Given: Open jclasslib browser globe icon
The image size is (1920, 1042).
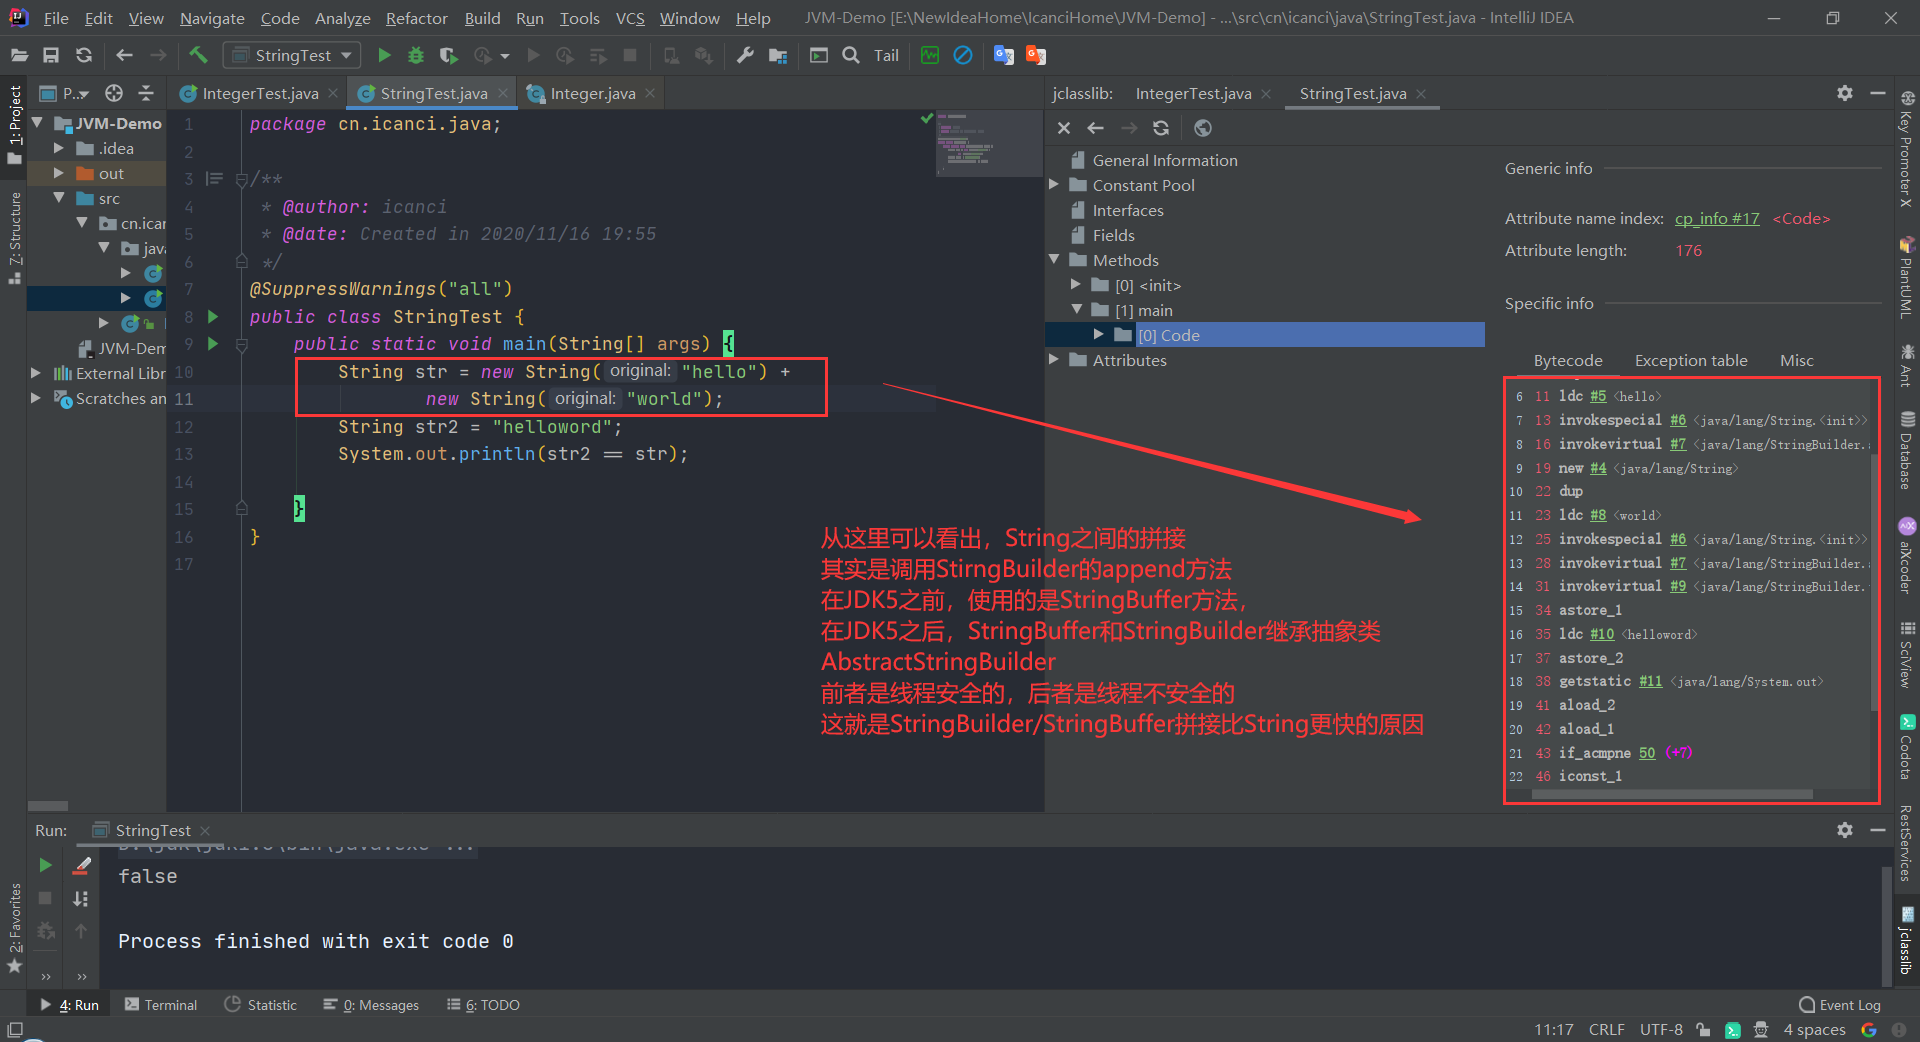Looking at the screenshot, I should [x=1203, y=128].
